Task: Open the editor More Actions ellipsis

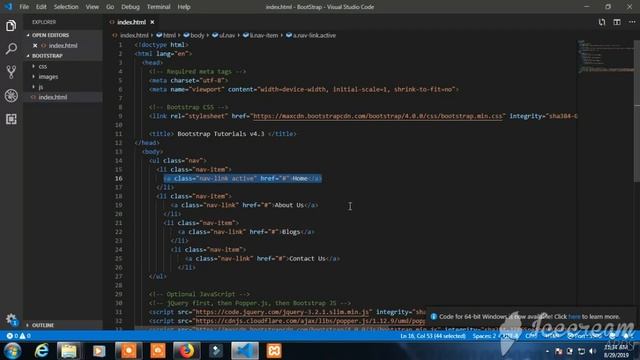Action: [x=632, y=22]
